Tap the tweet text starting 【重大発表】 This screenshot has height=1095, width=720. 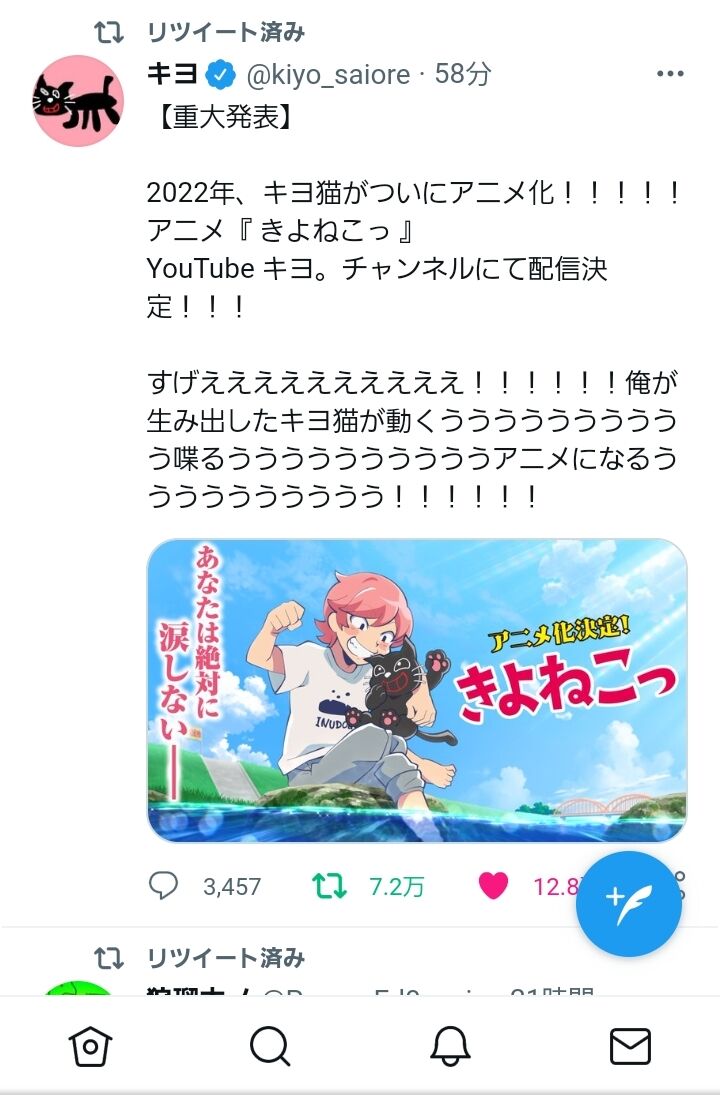click(413, 307)
